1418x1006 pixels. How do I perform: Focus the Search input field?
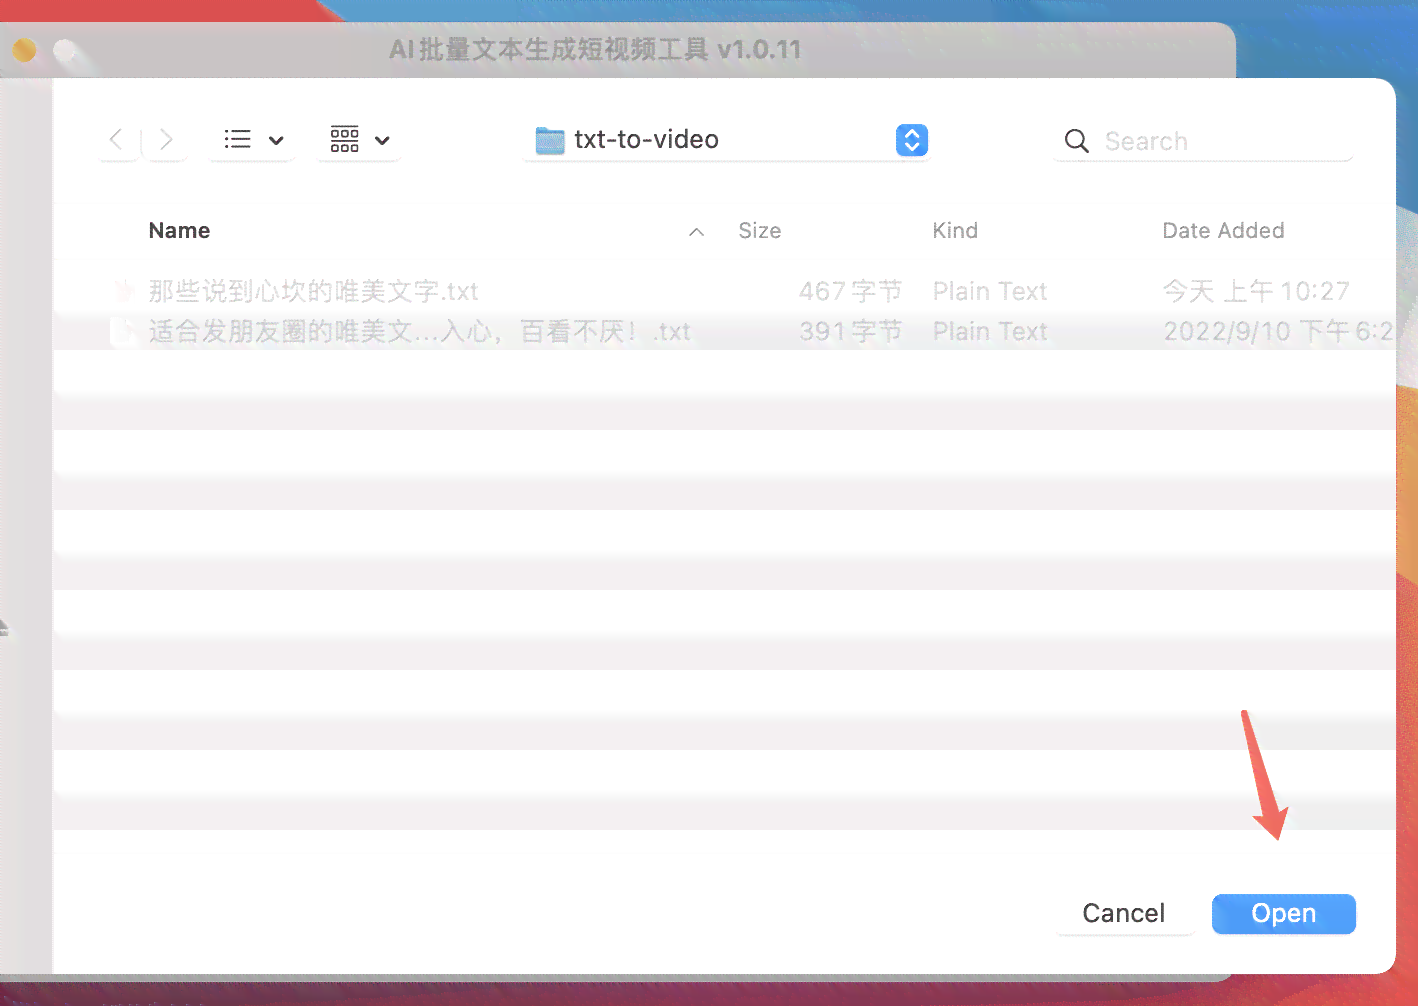click(1203, 141)
